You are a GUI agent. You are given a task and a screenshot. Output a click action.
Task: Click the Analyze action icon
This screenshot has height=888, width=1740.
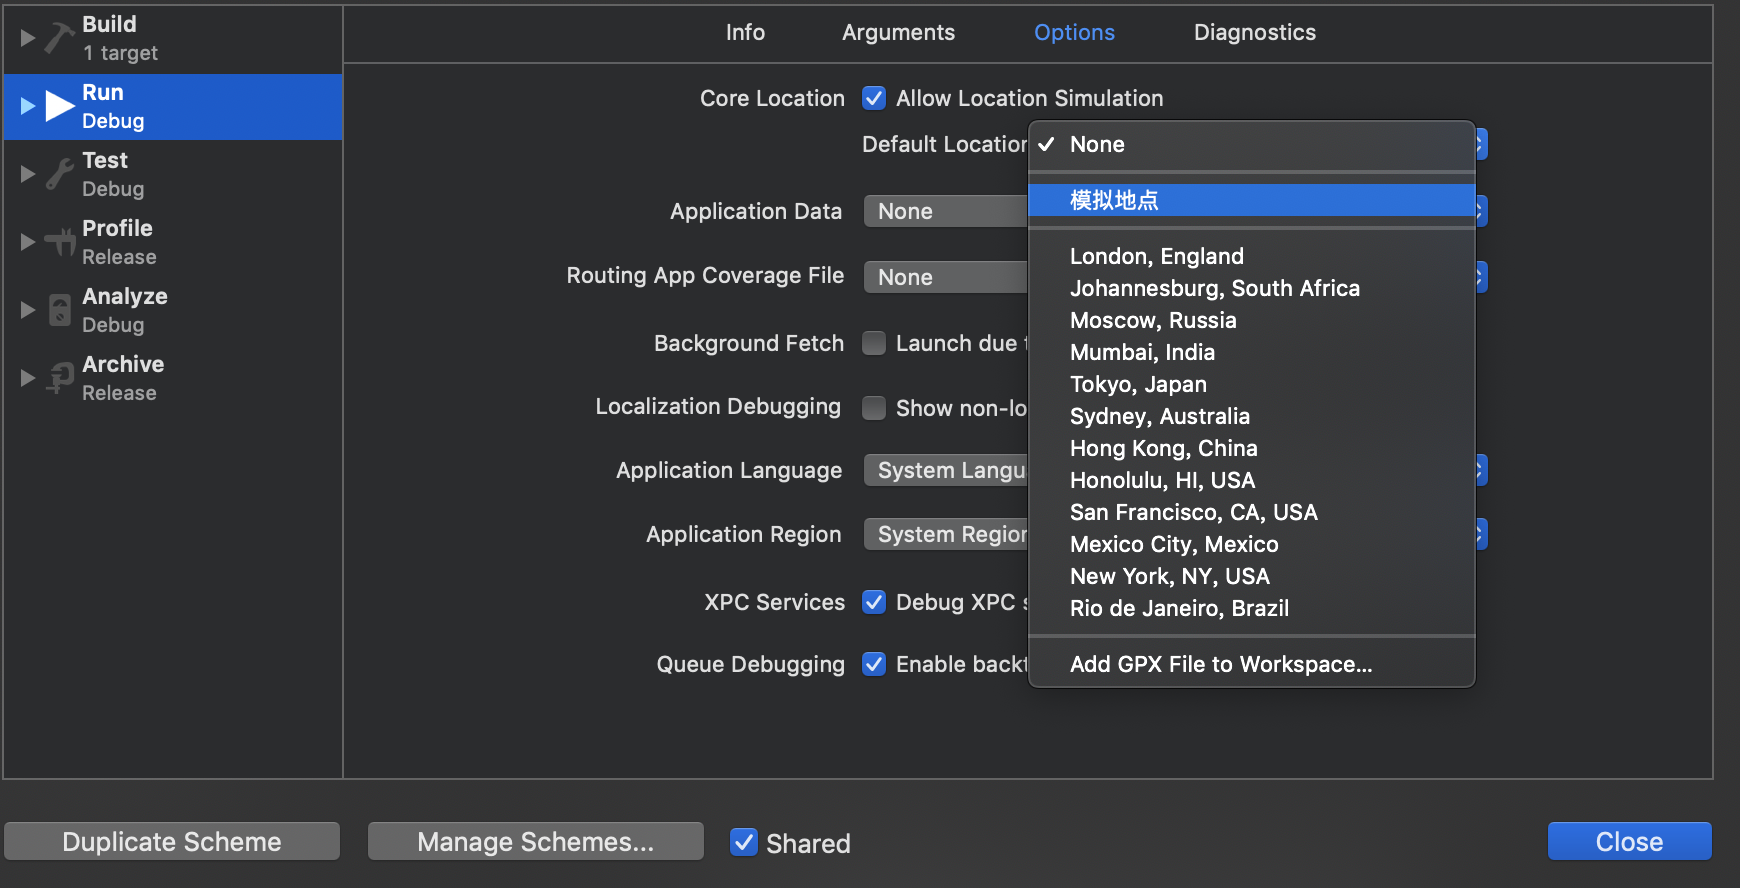tap(60, 310)
